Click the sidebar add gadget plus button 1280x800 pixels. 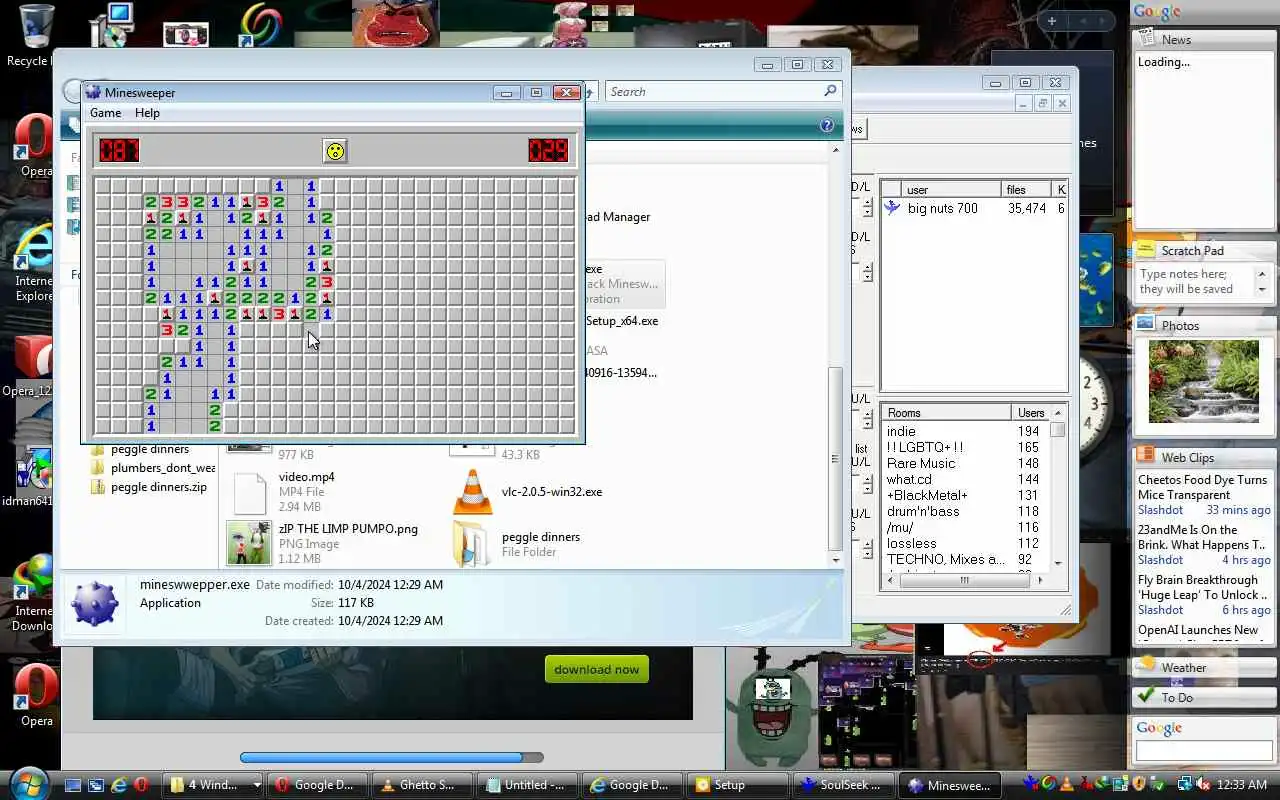click(1052, 20)
